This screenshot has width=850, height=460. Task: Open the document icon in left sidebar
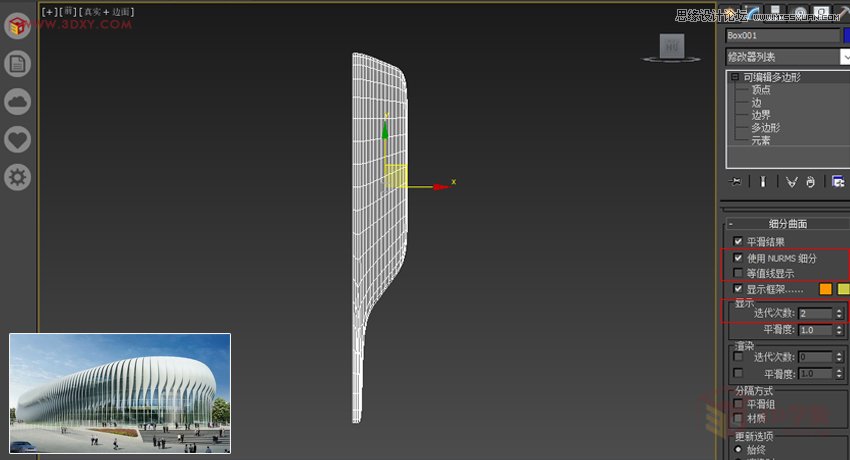pos(18,64)
